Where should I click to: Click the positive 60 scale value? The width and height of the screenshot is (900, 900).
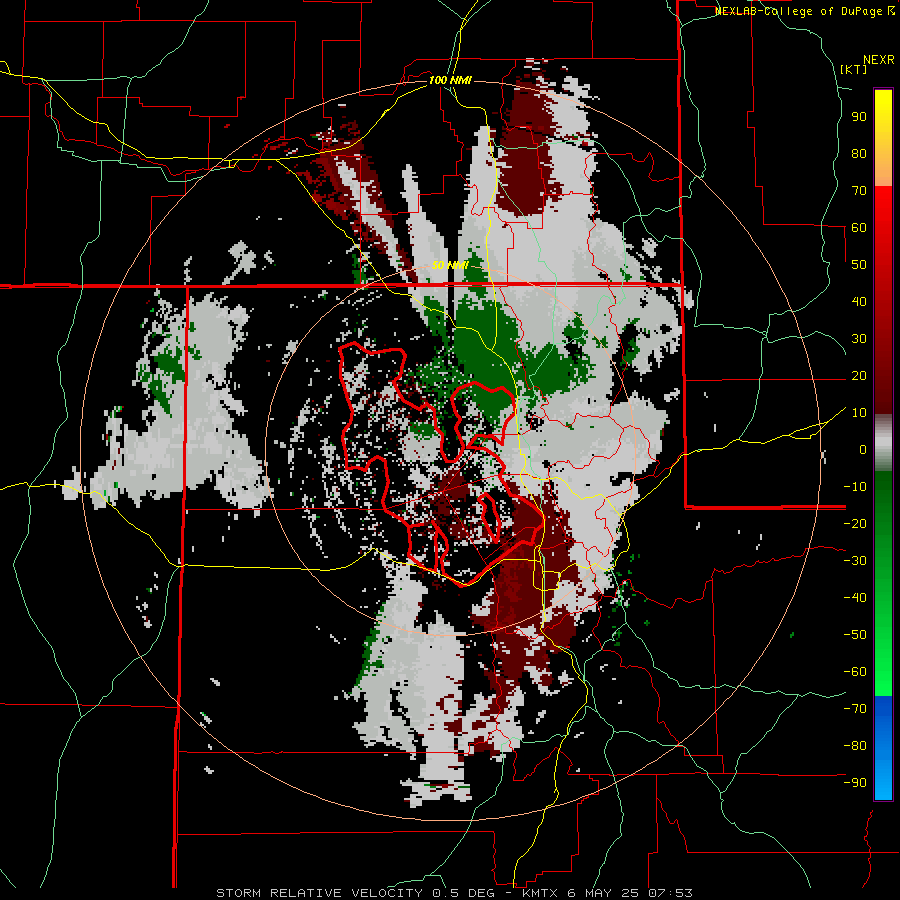(x=859, y=228)
